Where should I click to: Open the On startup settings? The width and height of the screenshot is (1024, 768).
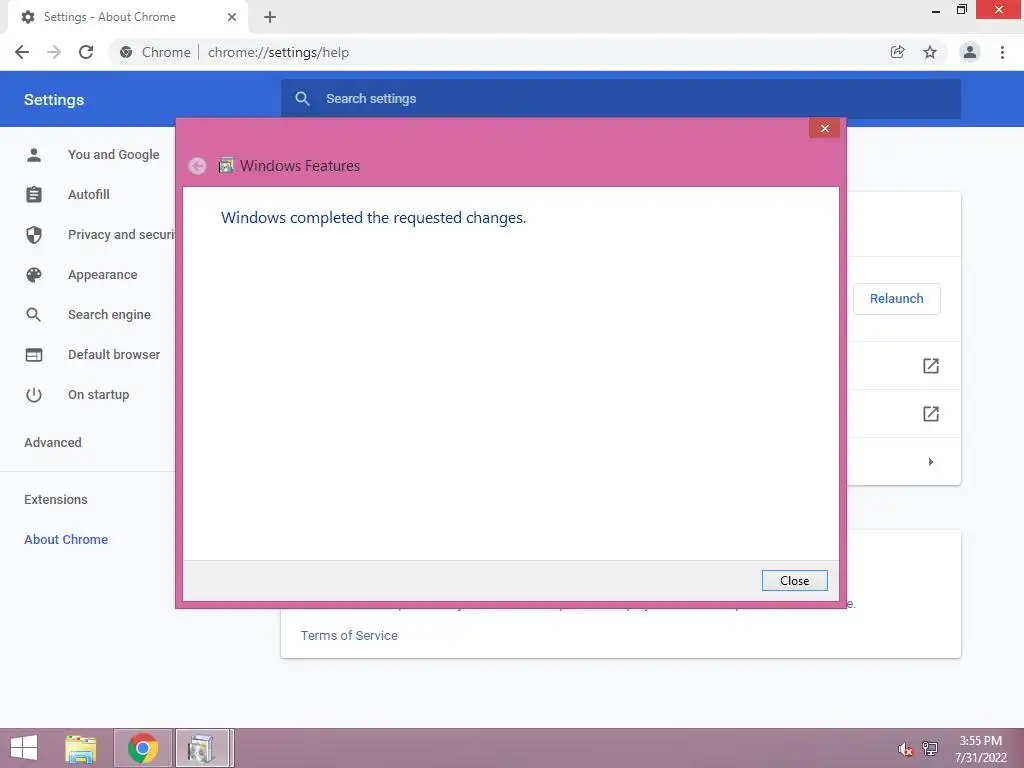pyautogui.click(x=99, y=394)
